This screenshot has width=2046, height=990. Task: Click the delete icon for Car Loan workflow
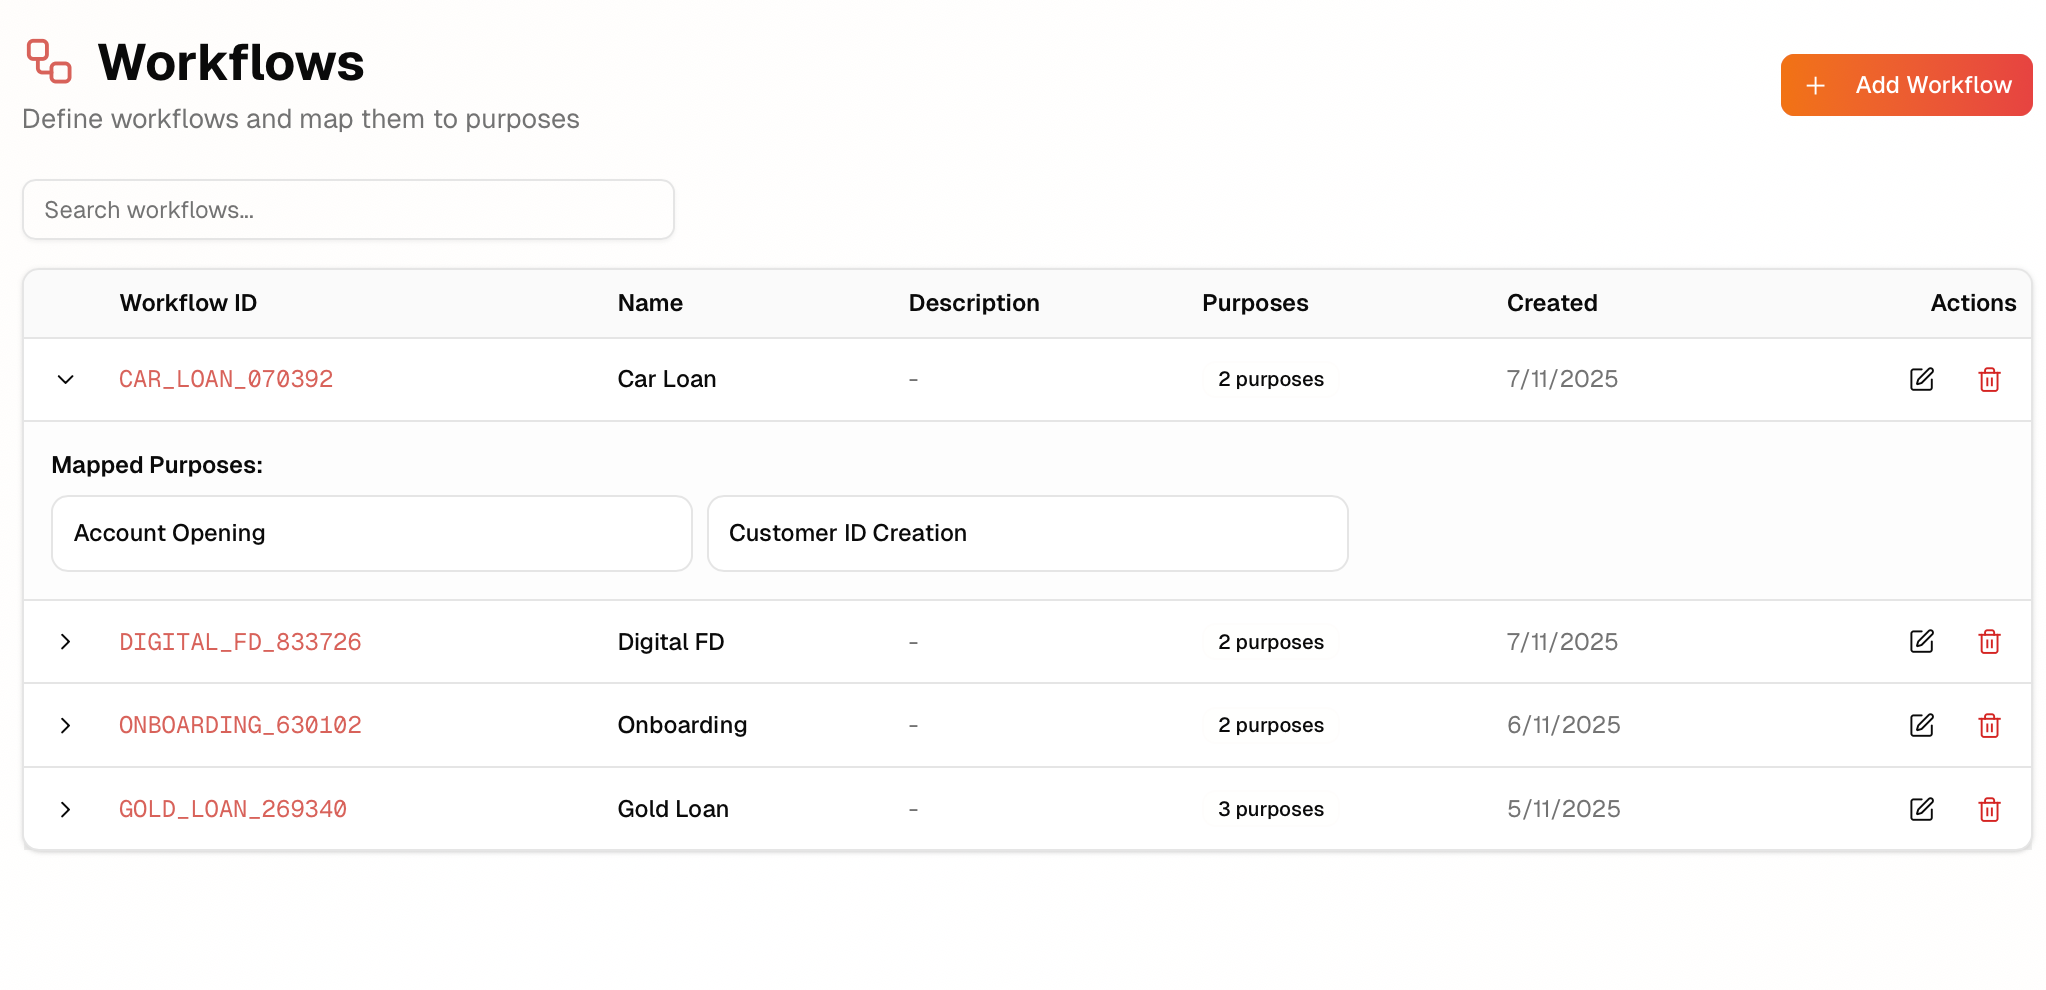coord(1989,379)
